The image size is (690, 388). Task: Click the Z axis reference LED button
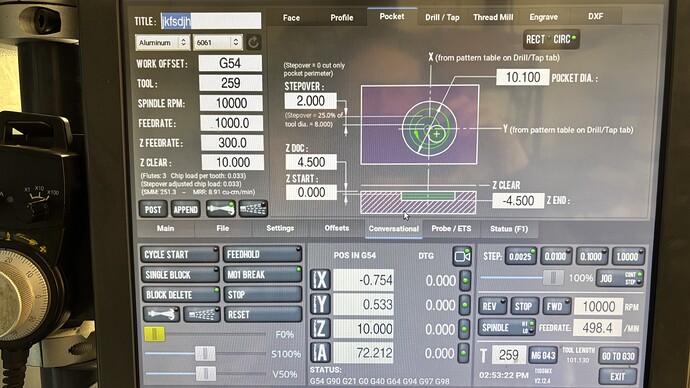pos(465,329)
